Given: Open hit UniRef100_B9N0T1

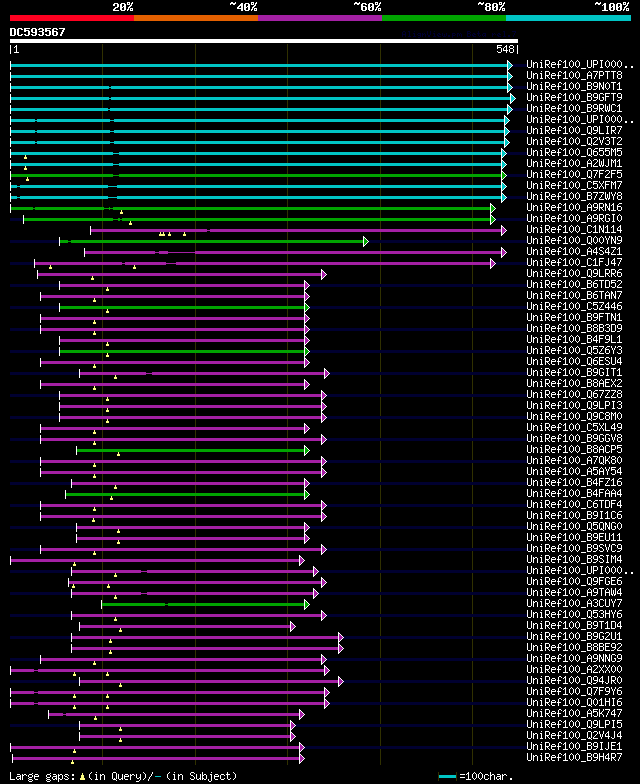Looking at the screenshot, I should pyautogui.click(x=574, y=86).
